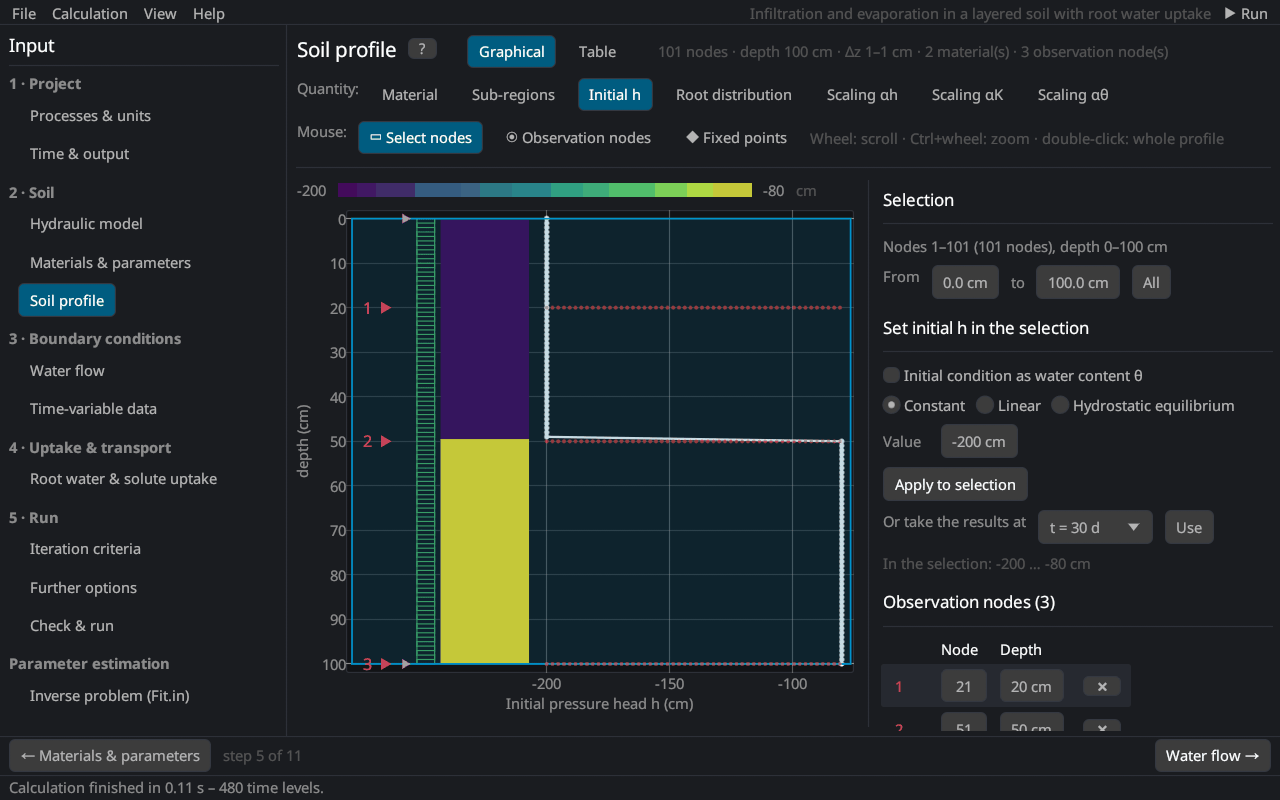
Task: Open the results time dropdown t = 30 d
Action: (x=1095, y=527)
